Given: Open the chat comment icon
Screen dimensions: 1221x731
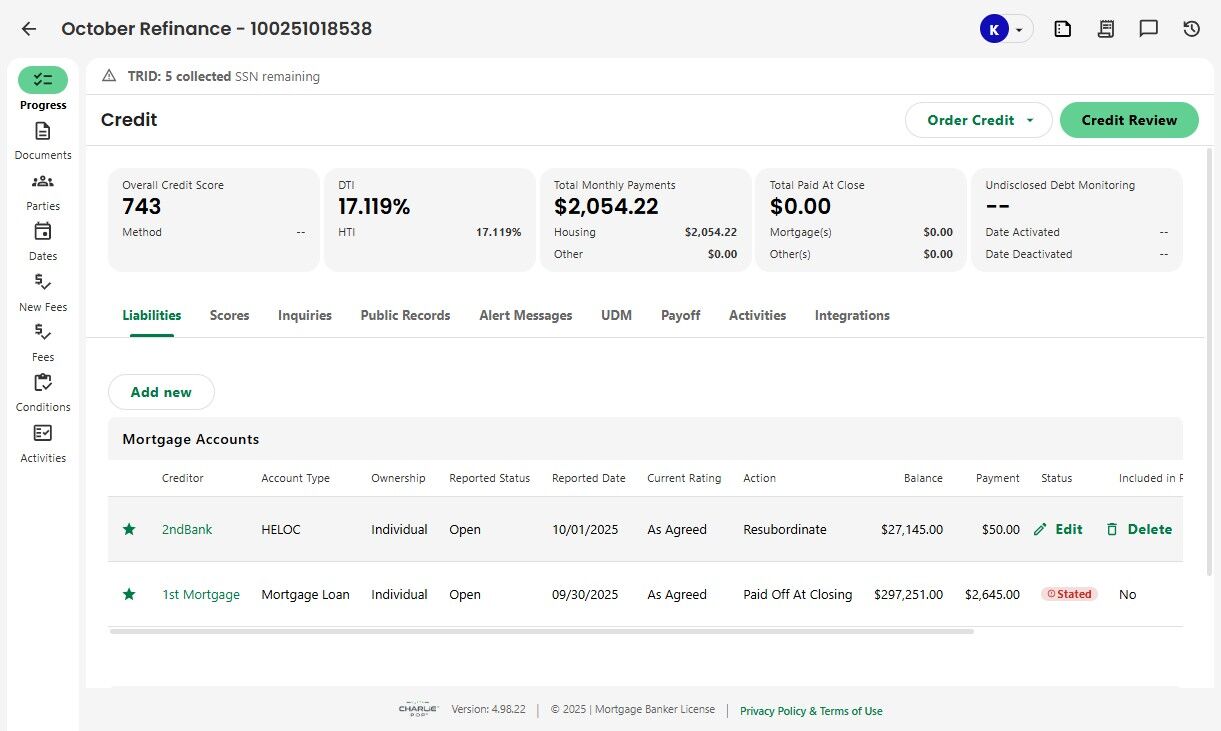Looking at the screenshot, I should click(1148, 29).
